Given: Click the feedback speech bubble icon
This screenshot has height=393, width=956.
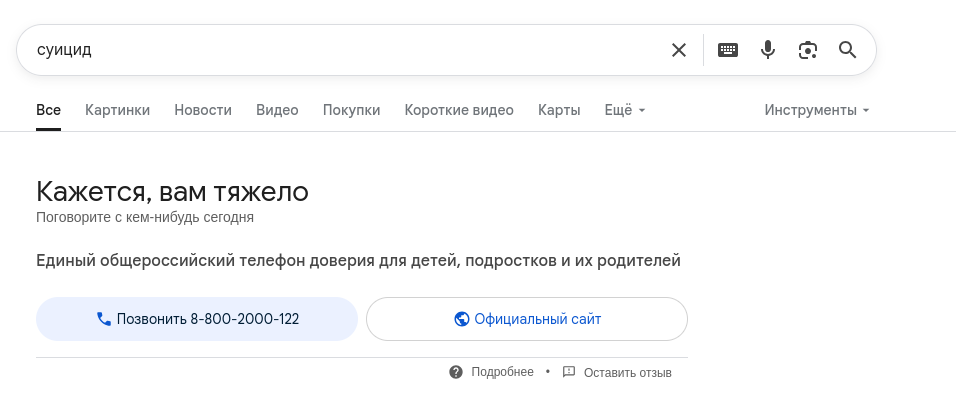Looking at the screenshot, I should (569, 372).
